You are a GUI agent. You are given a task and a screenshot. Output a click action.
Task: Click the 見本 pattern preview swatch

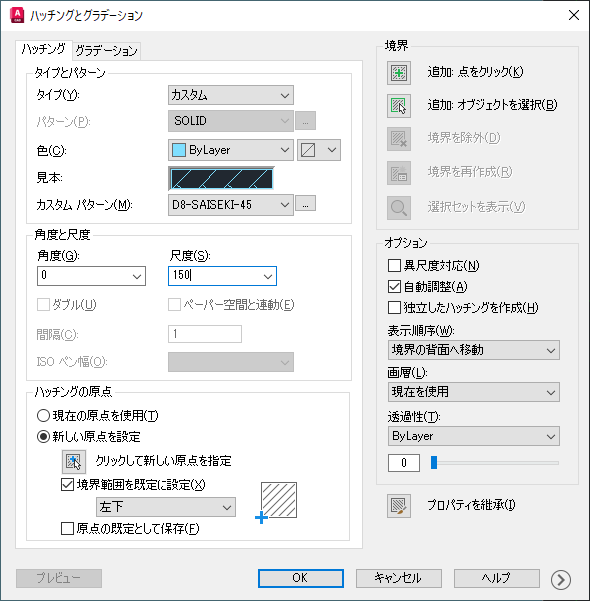pyautogui.click(x=222, y=179)
